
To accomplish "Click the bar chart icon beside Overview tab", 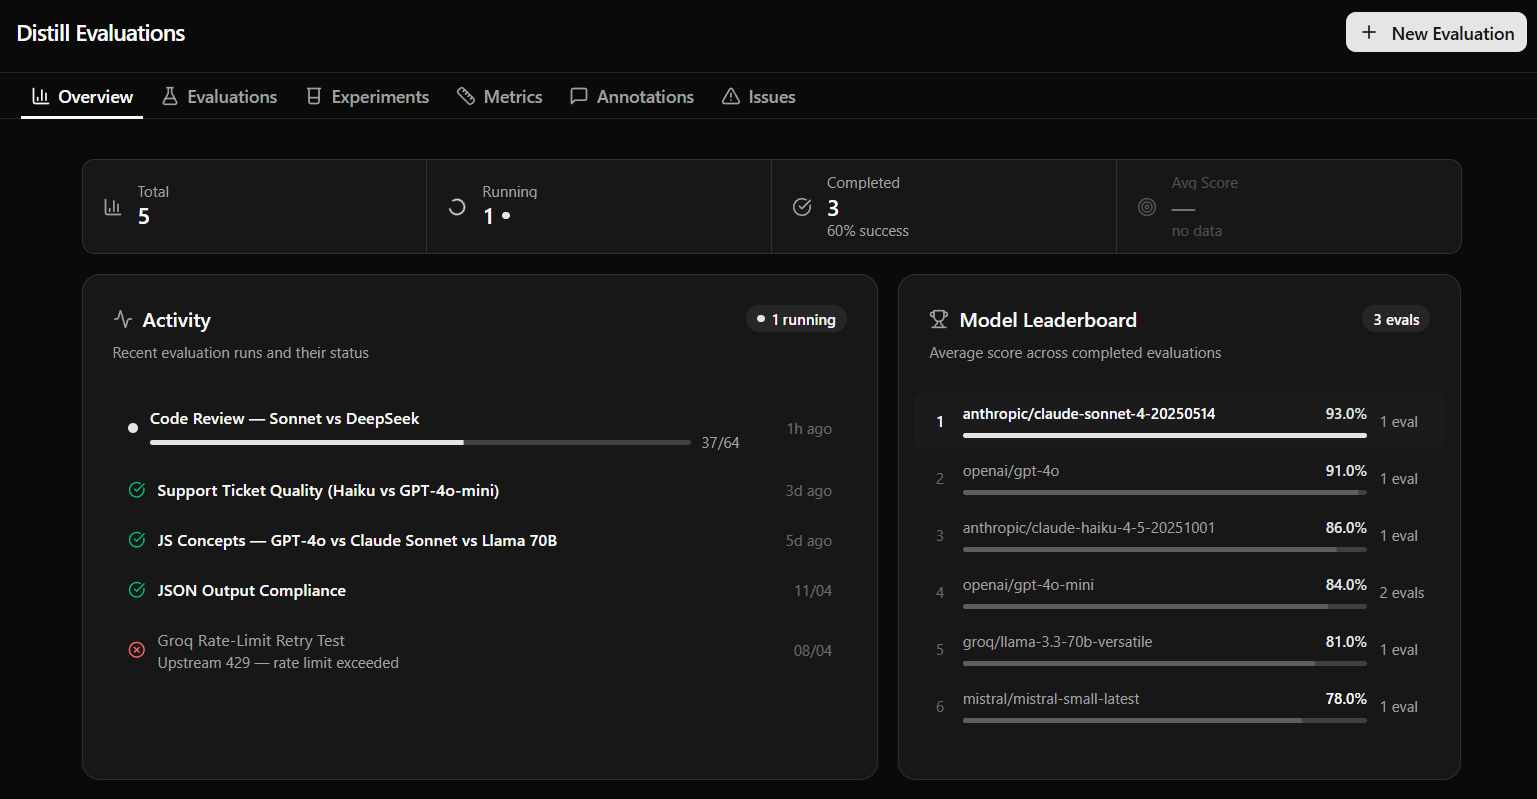I will (x=39, y=96).
